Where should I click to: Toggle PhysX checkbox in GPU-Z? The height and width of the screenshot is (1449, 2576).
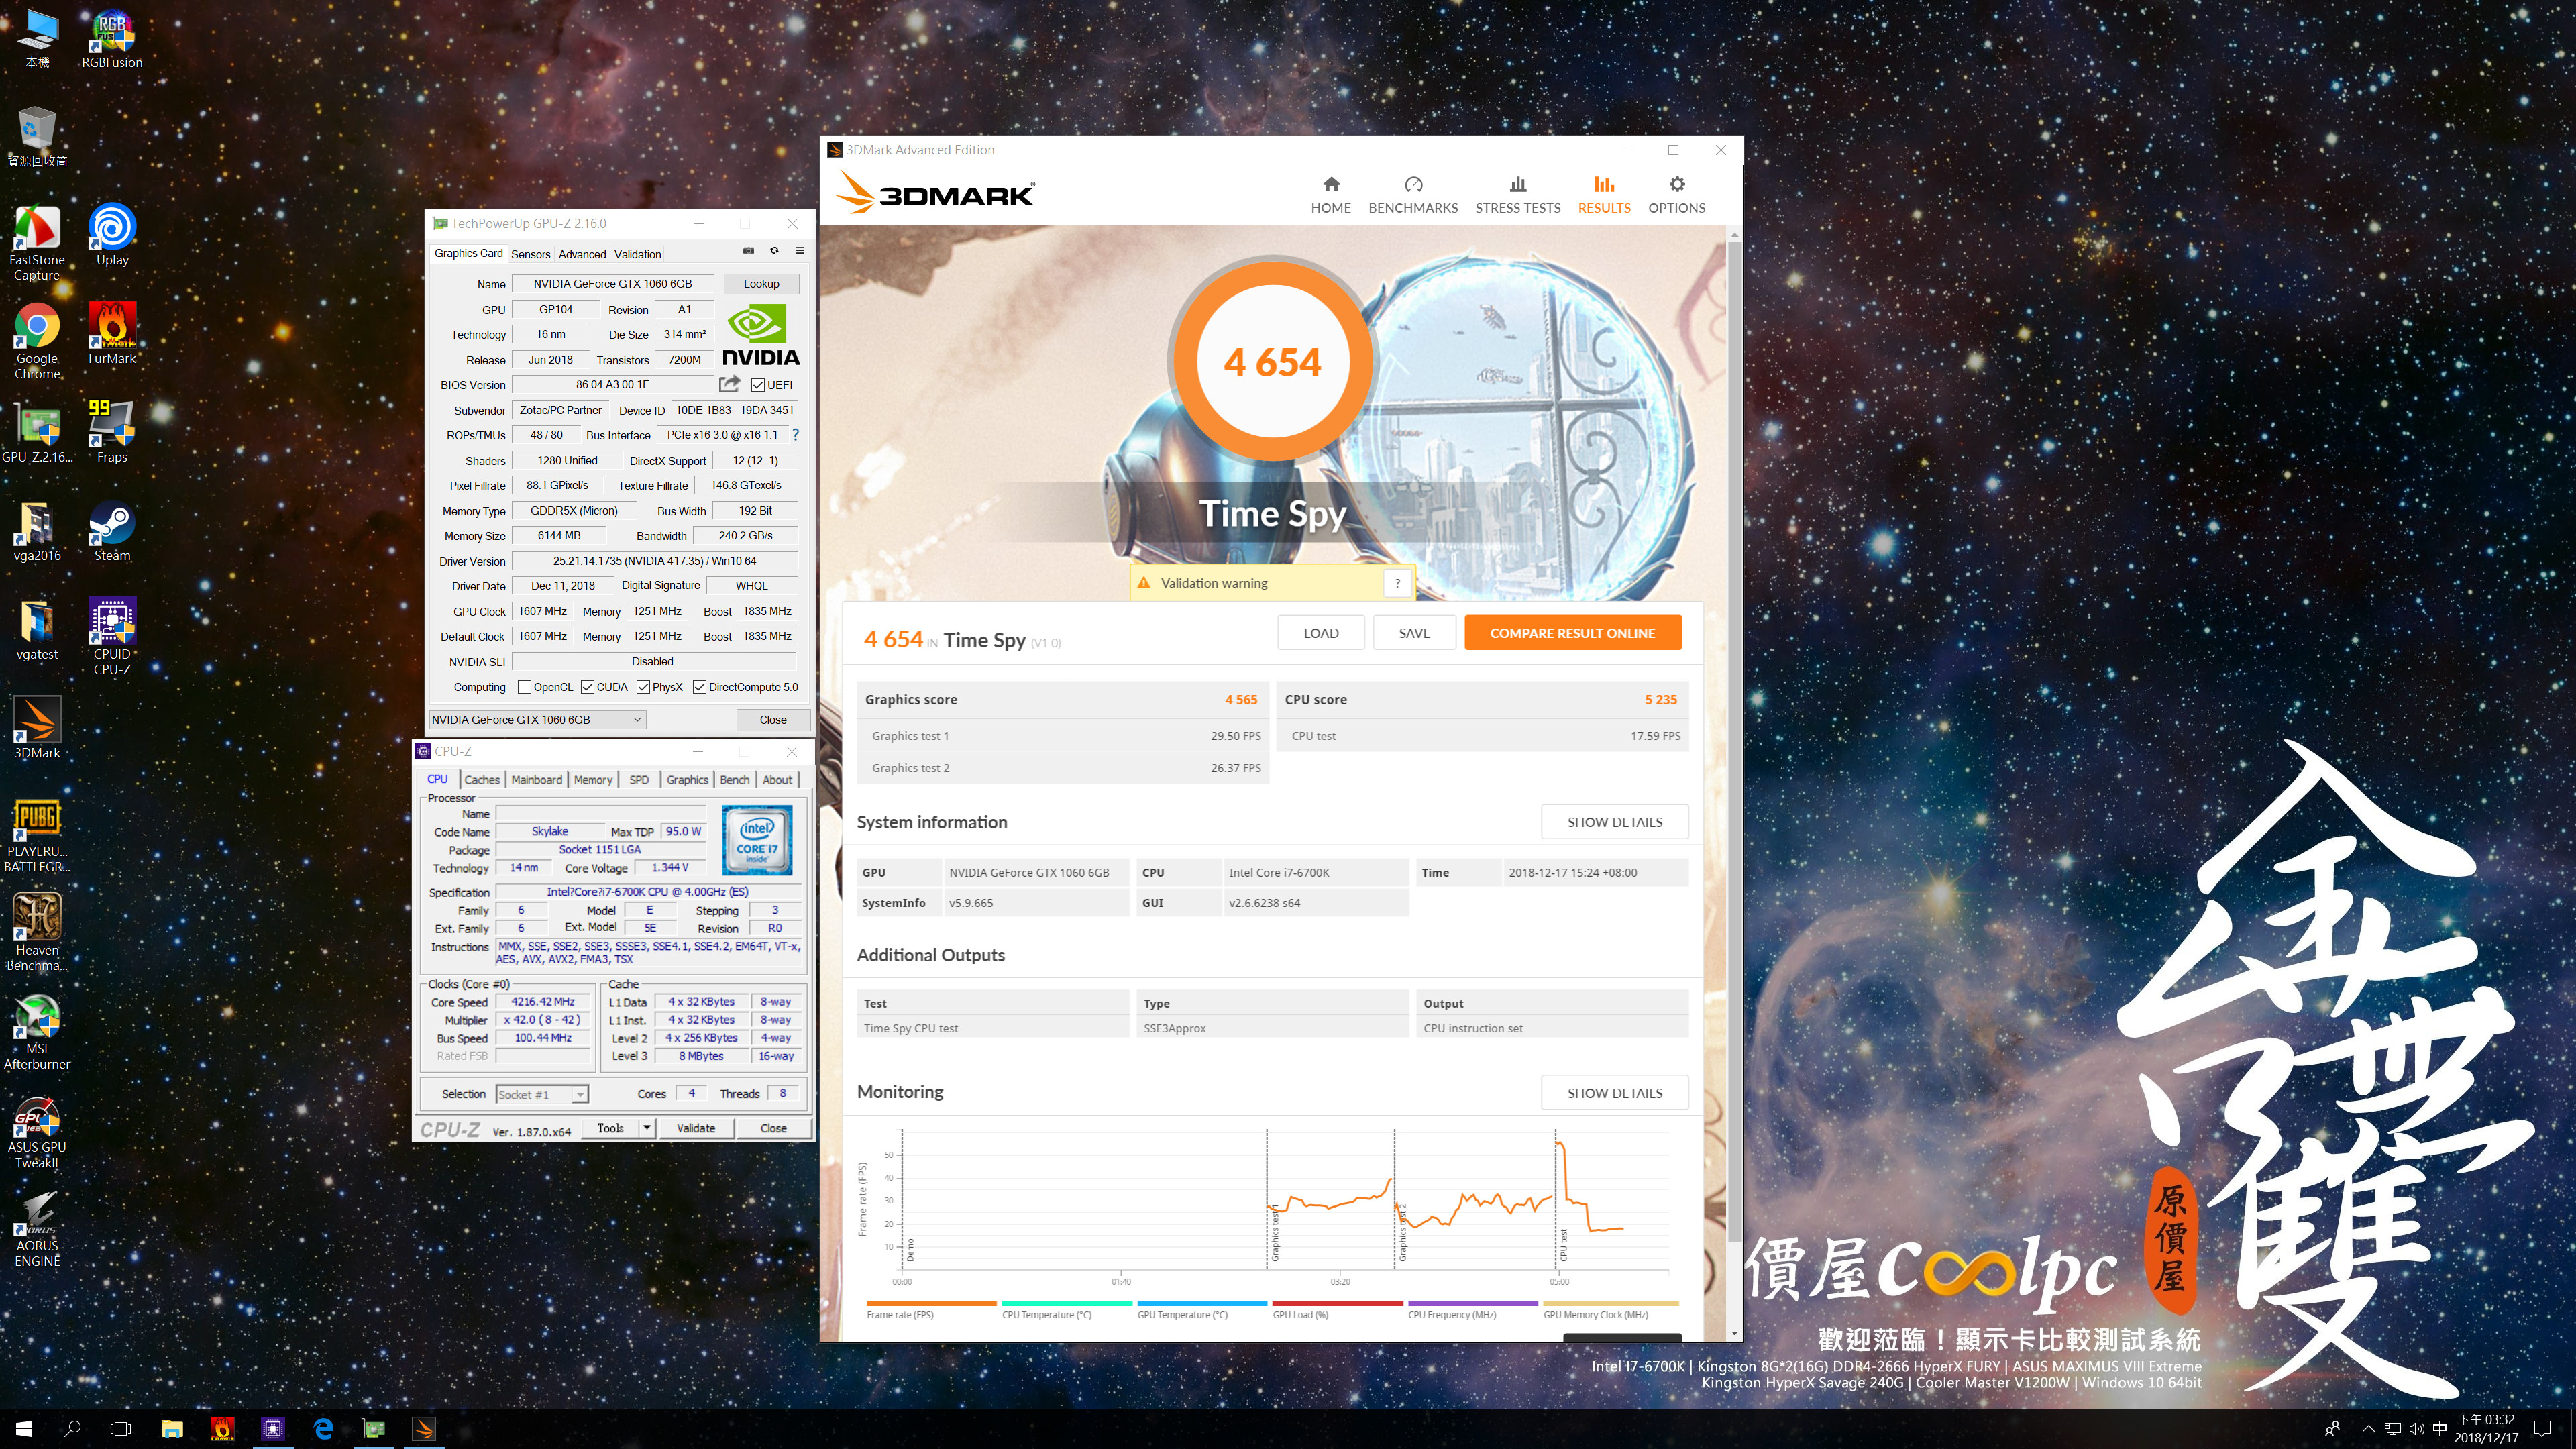click(x=643, y=687)
